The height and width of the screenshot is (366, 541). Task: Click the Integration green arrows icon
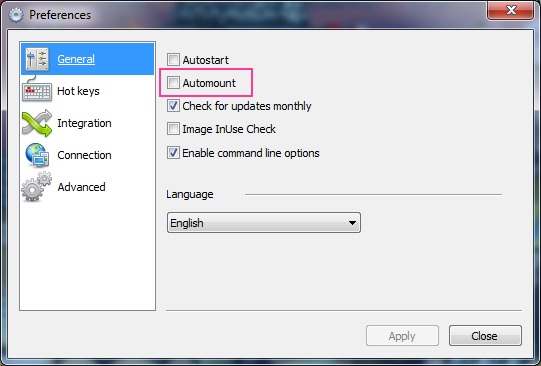coord(37,123)
